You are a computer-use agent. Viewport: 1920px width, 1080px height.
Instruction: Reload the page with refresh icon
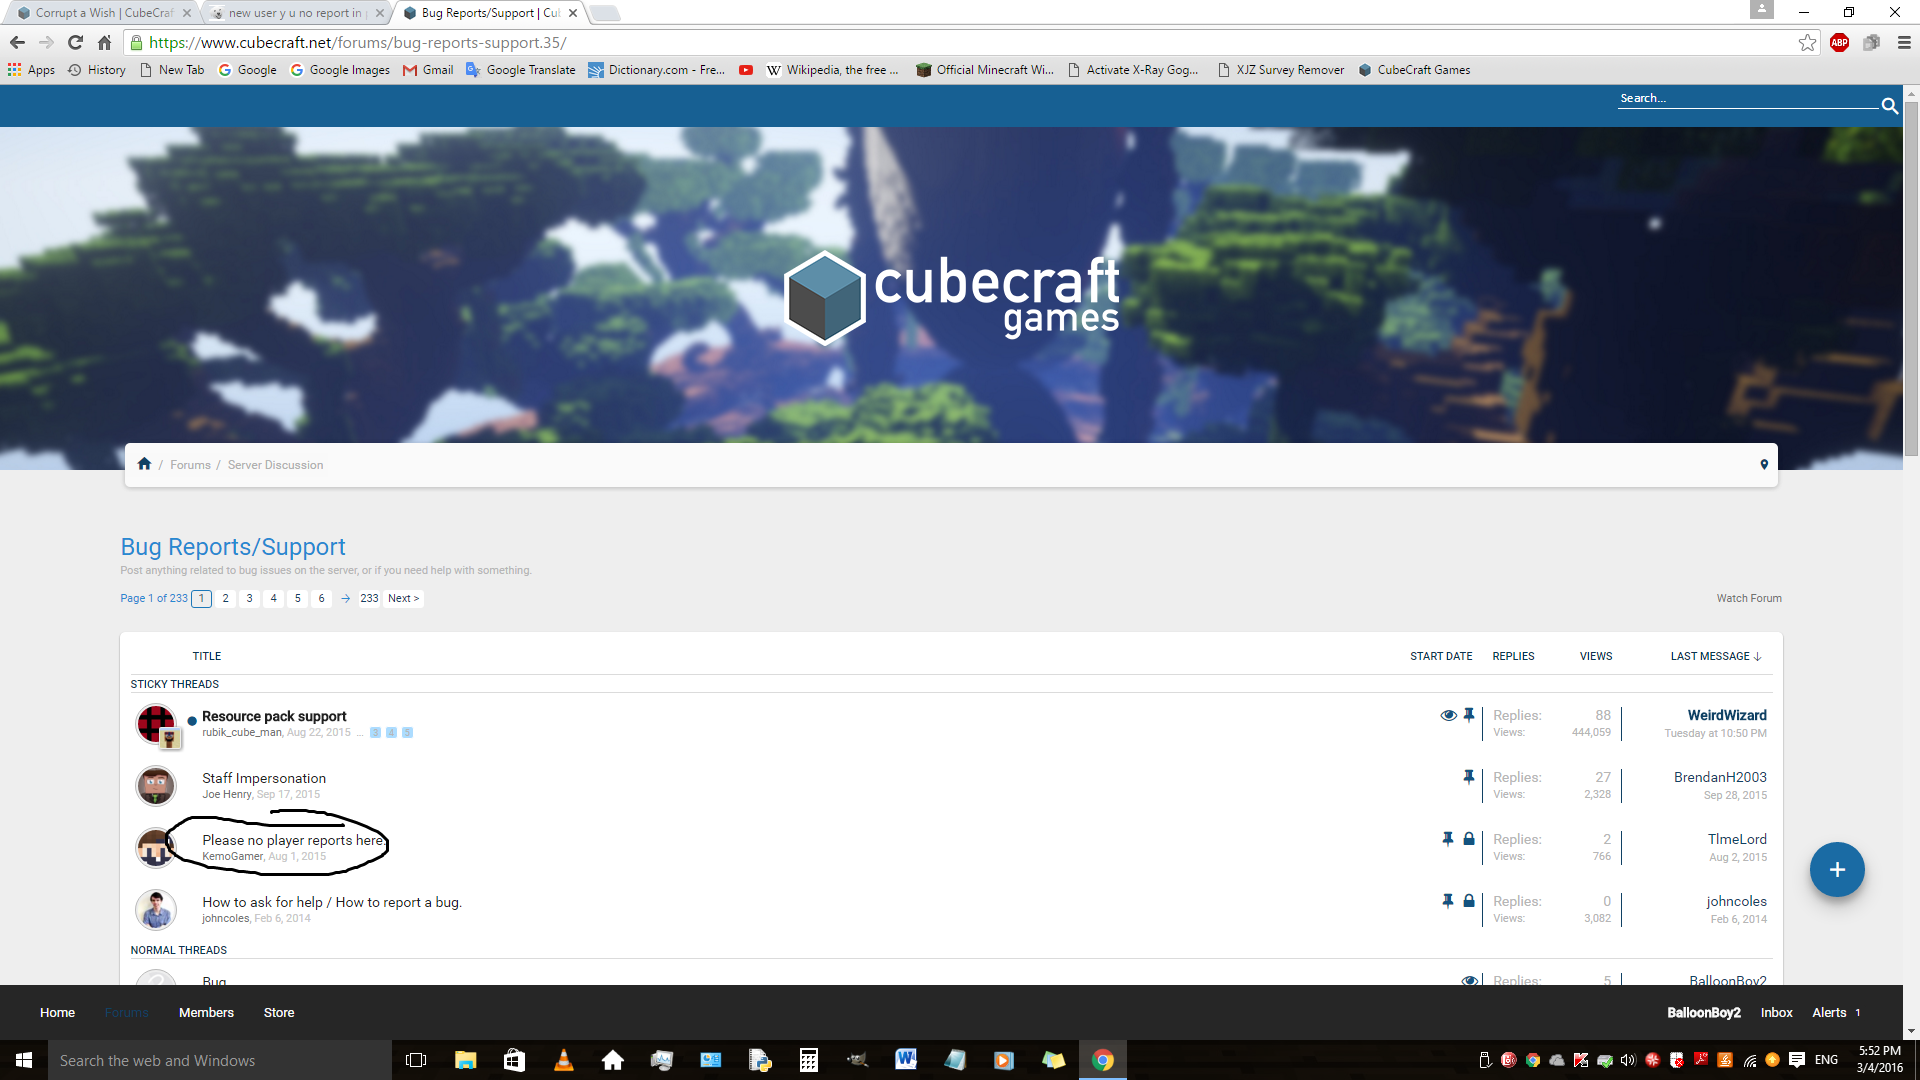[x=75, y=42]
